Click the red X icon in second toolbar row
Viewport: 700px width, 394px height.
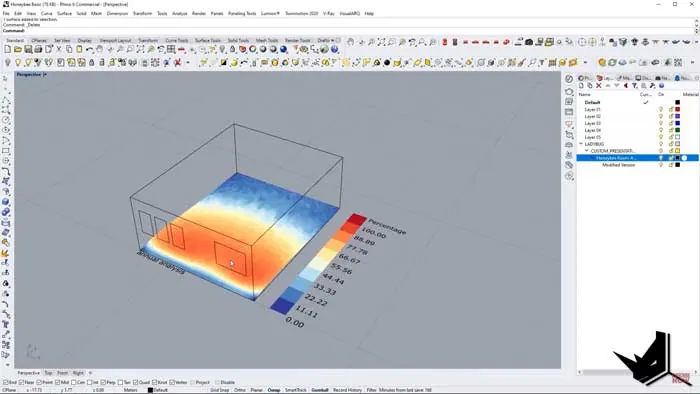coord(178,62)
